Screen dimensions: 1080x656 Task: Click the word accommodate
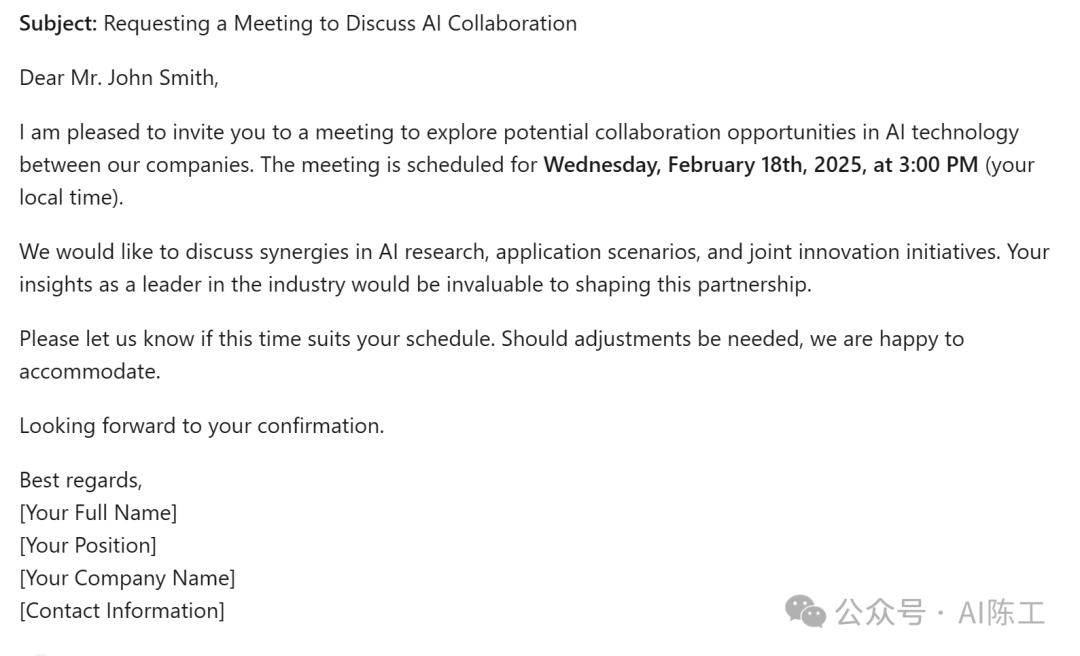tap(90, 371)
